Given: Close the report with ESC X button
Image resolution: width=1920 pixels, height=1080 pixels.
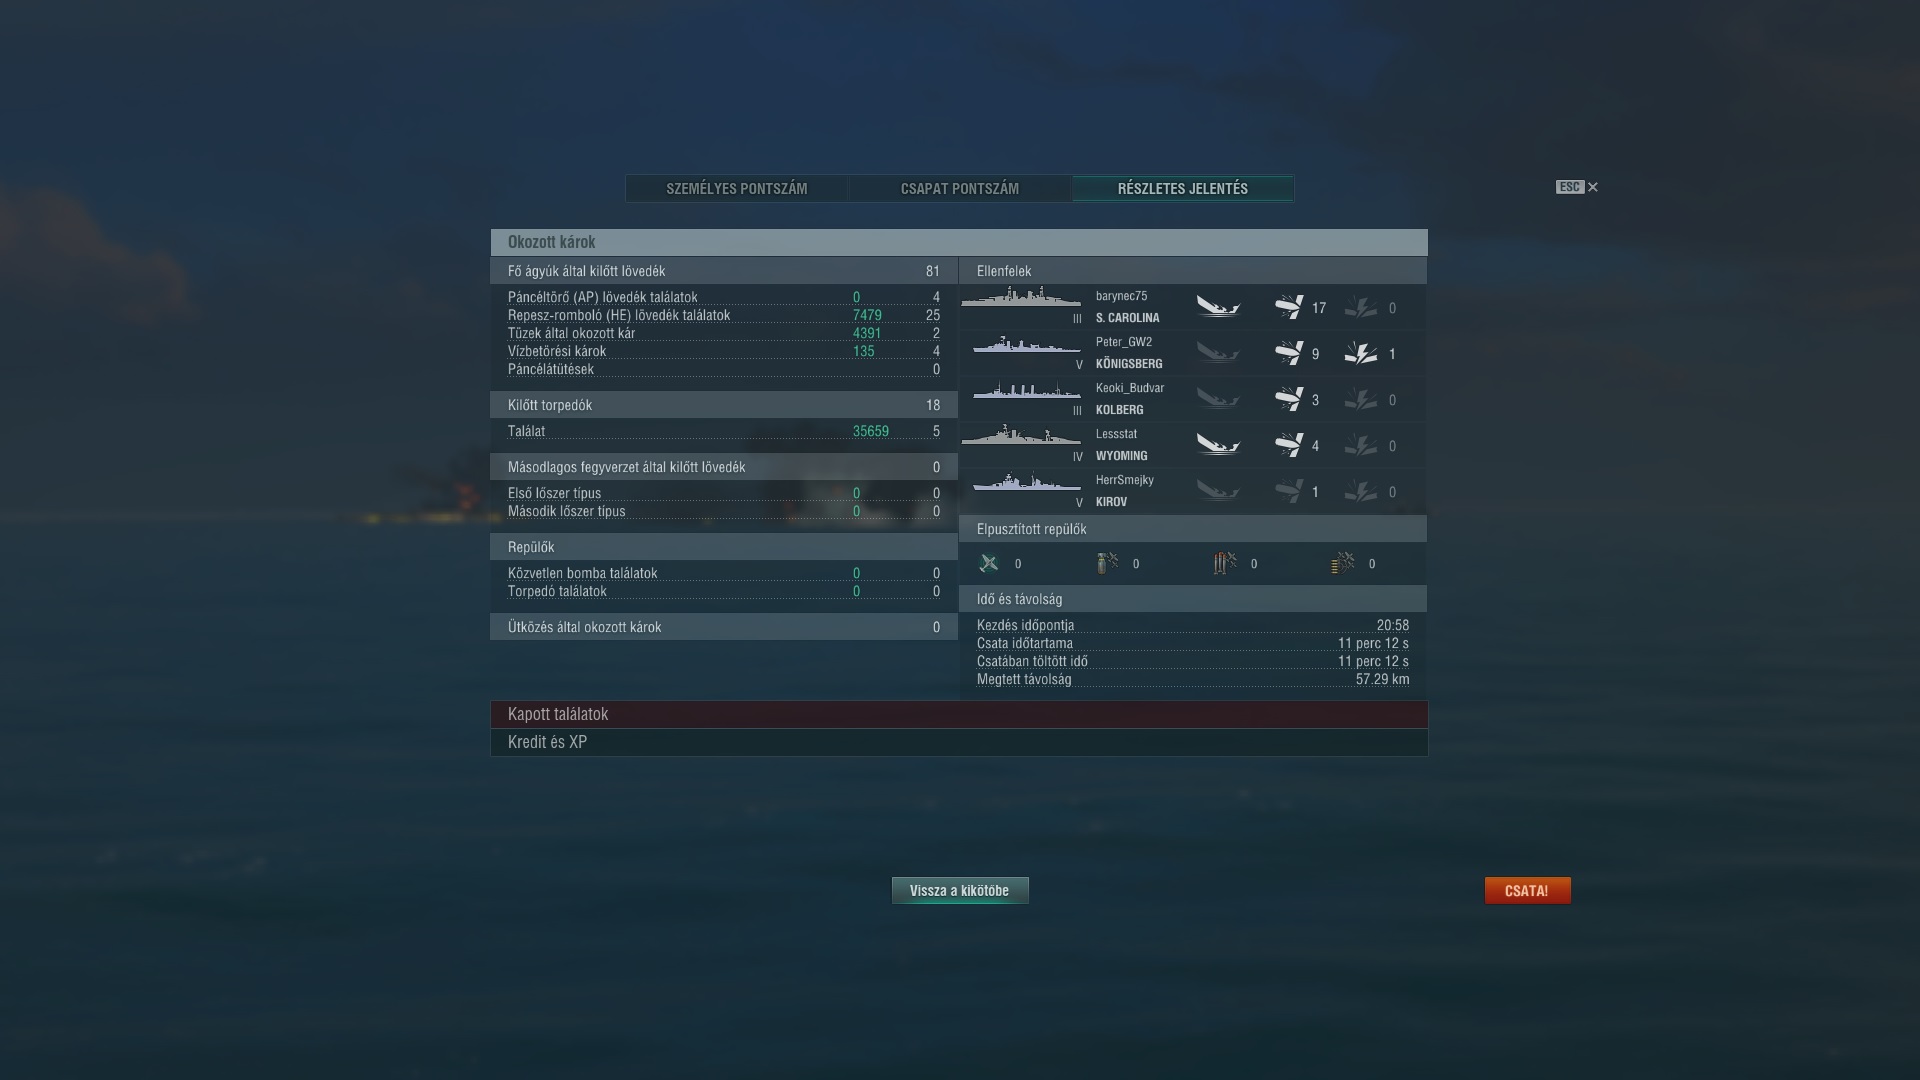Looking at the screenshot, I should 1577,187.
